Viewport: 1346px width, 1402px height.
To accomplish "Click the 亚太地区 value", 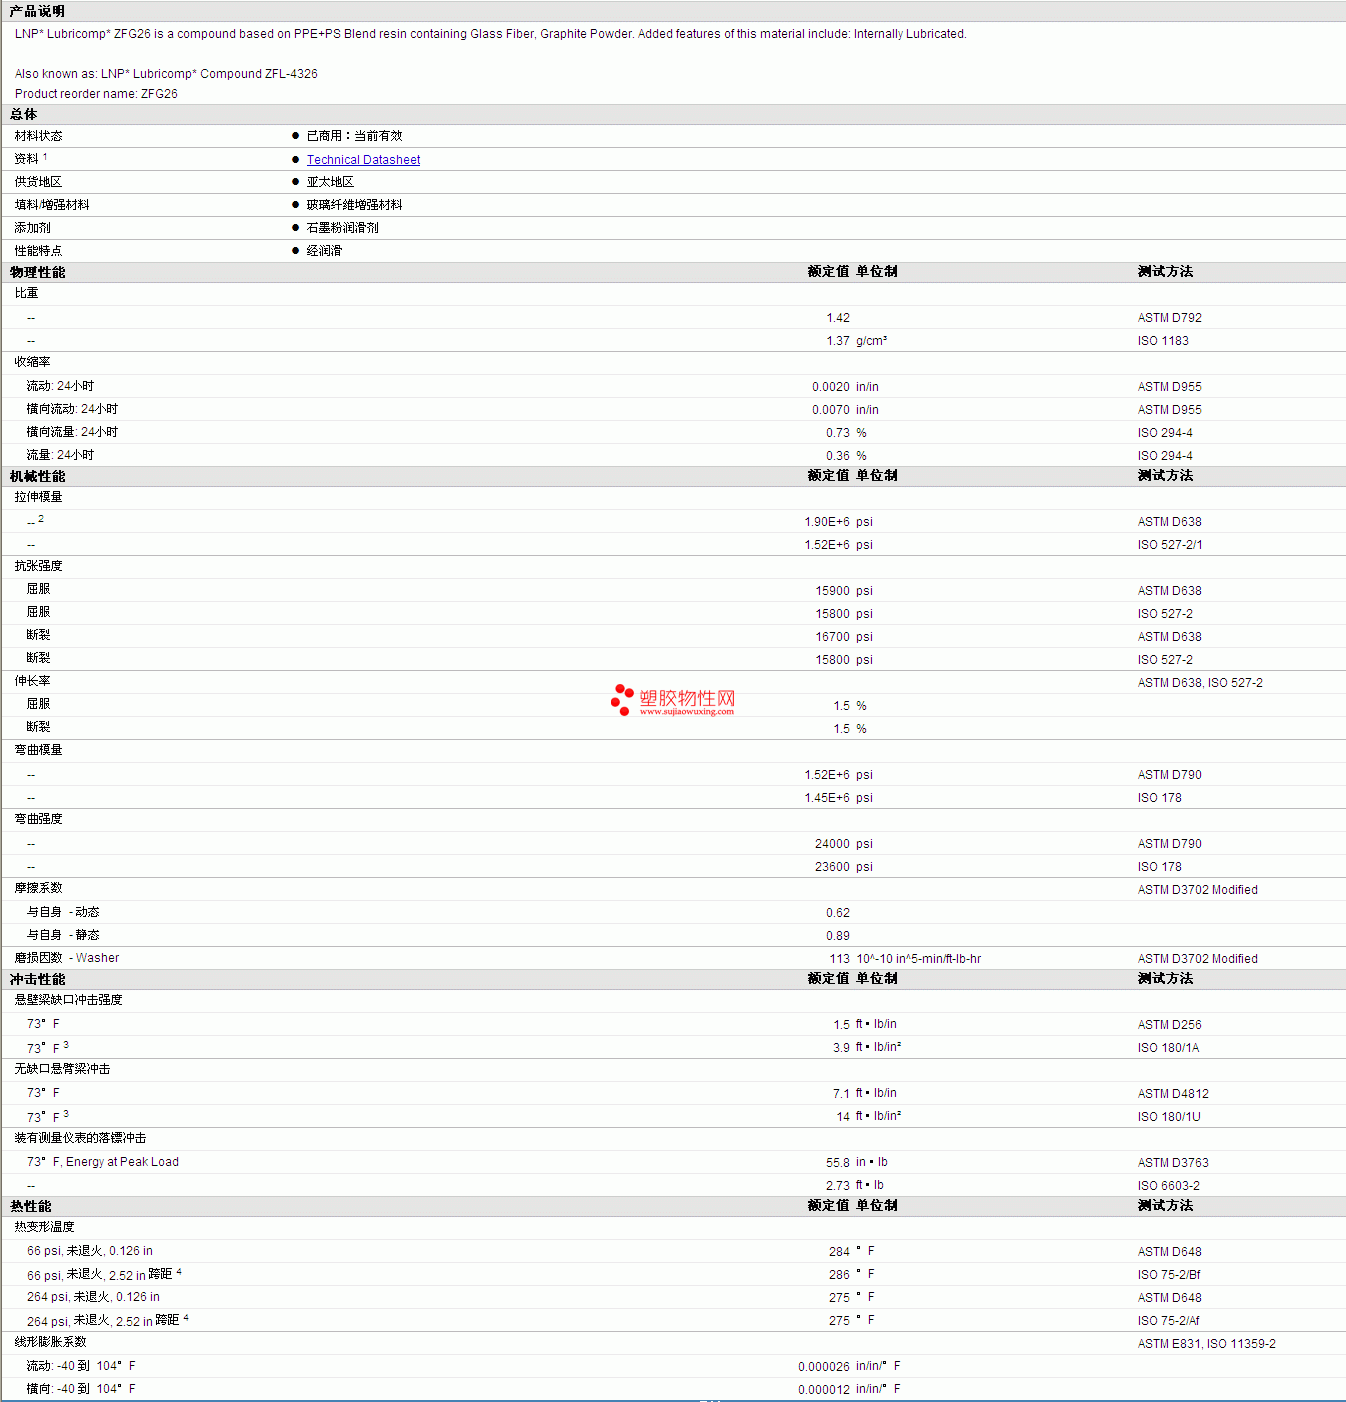I will coord(330,182).
